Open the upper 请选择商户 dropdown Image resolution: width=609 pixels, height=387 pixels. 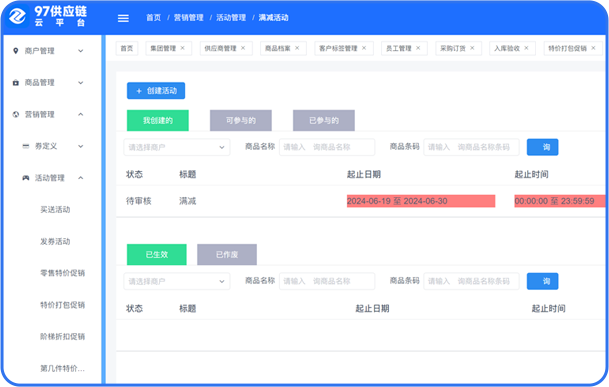point(177,147)
